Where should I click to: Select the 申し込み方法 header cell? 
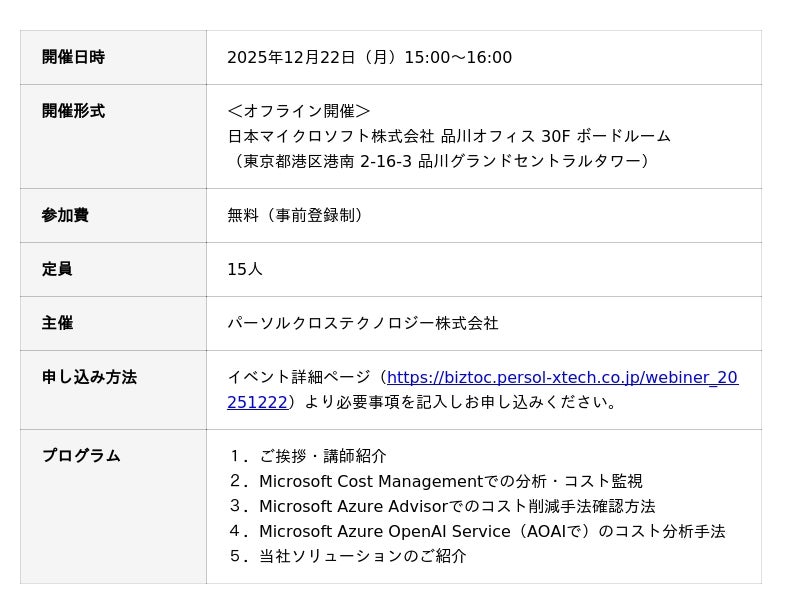89,378
